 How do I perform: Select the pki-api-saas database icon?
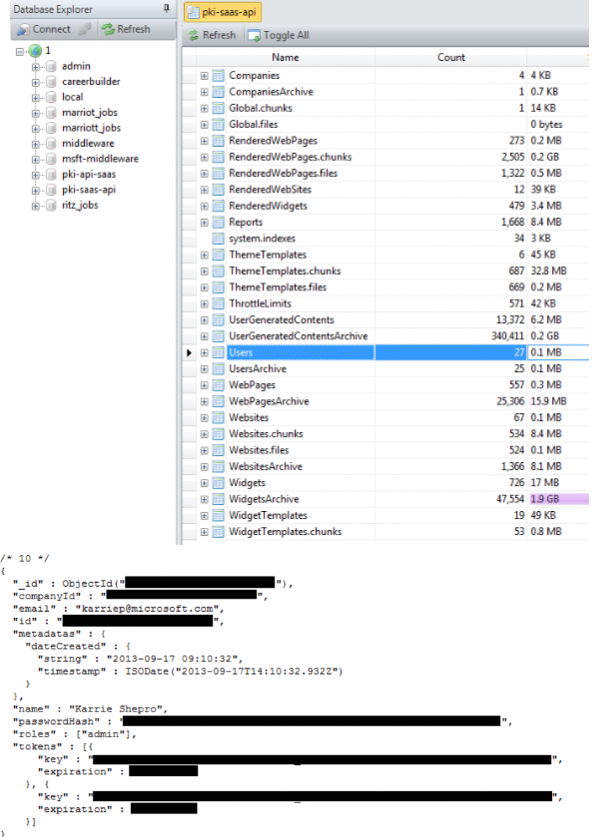[x=51, y=175]
